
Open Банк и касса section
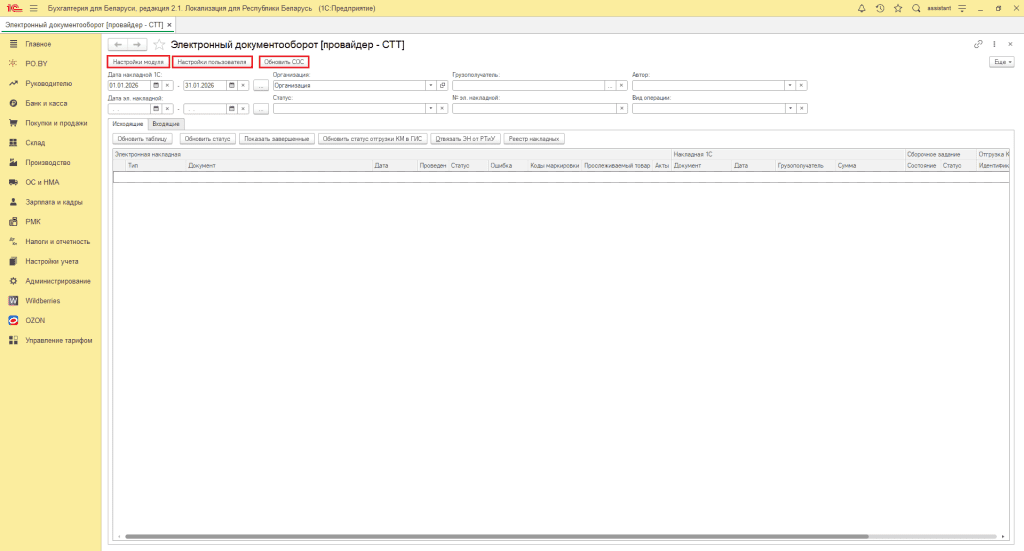46,103
